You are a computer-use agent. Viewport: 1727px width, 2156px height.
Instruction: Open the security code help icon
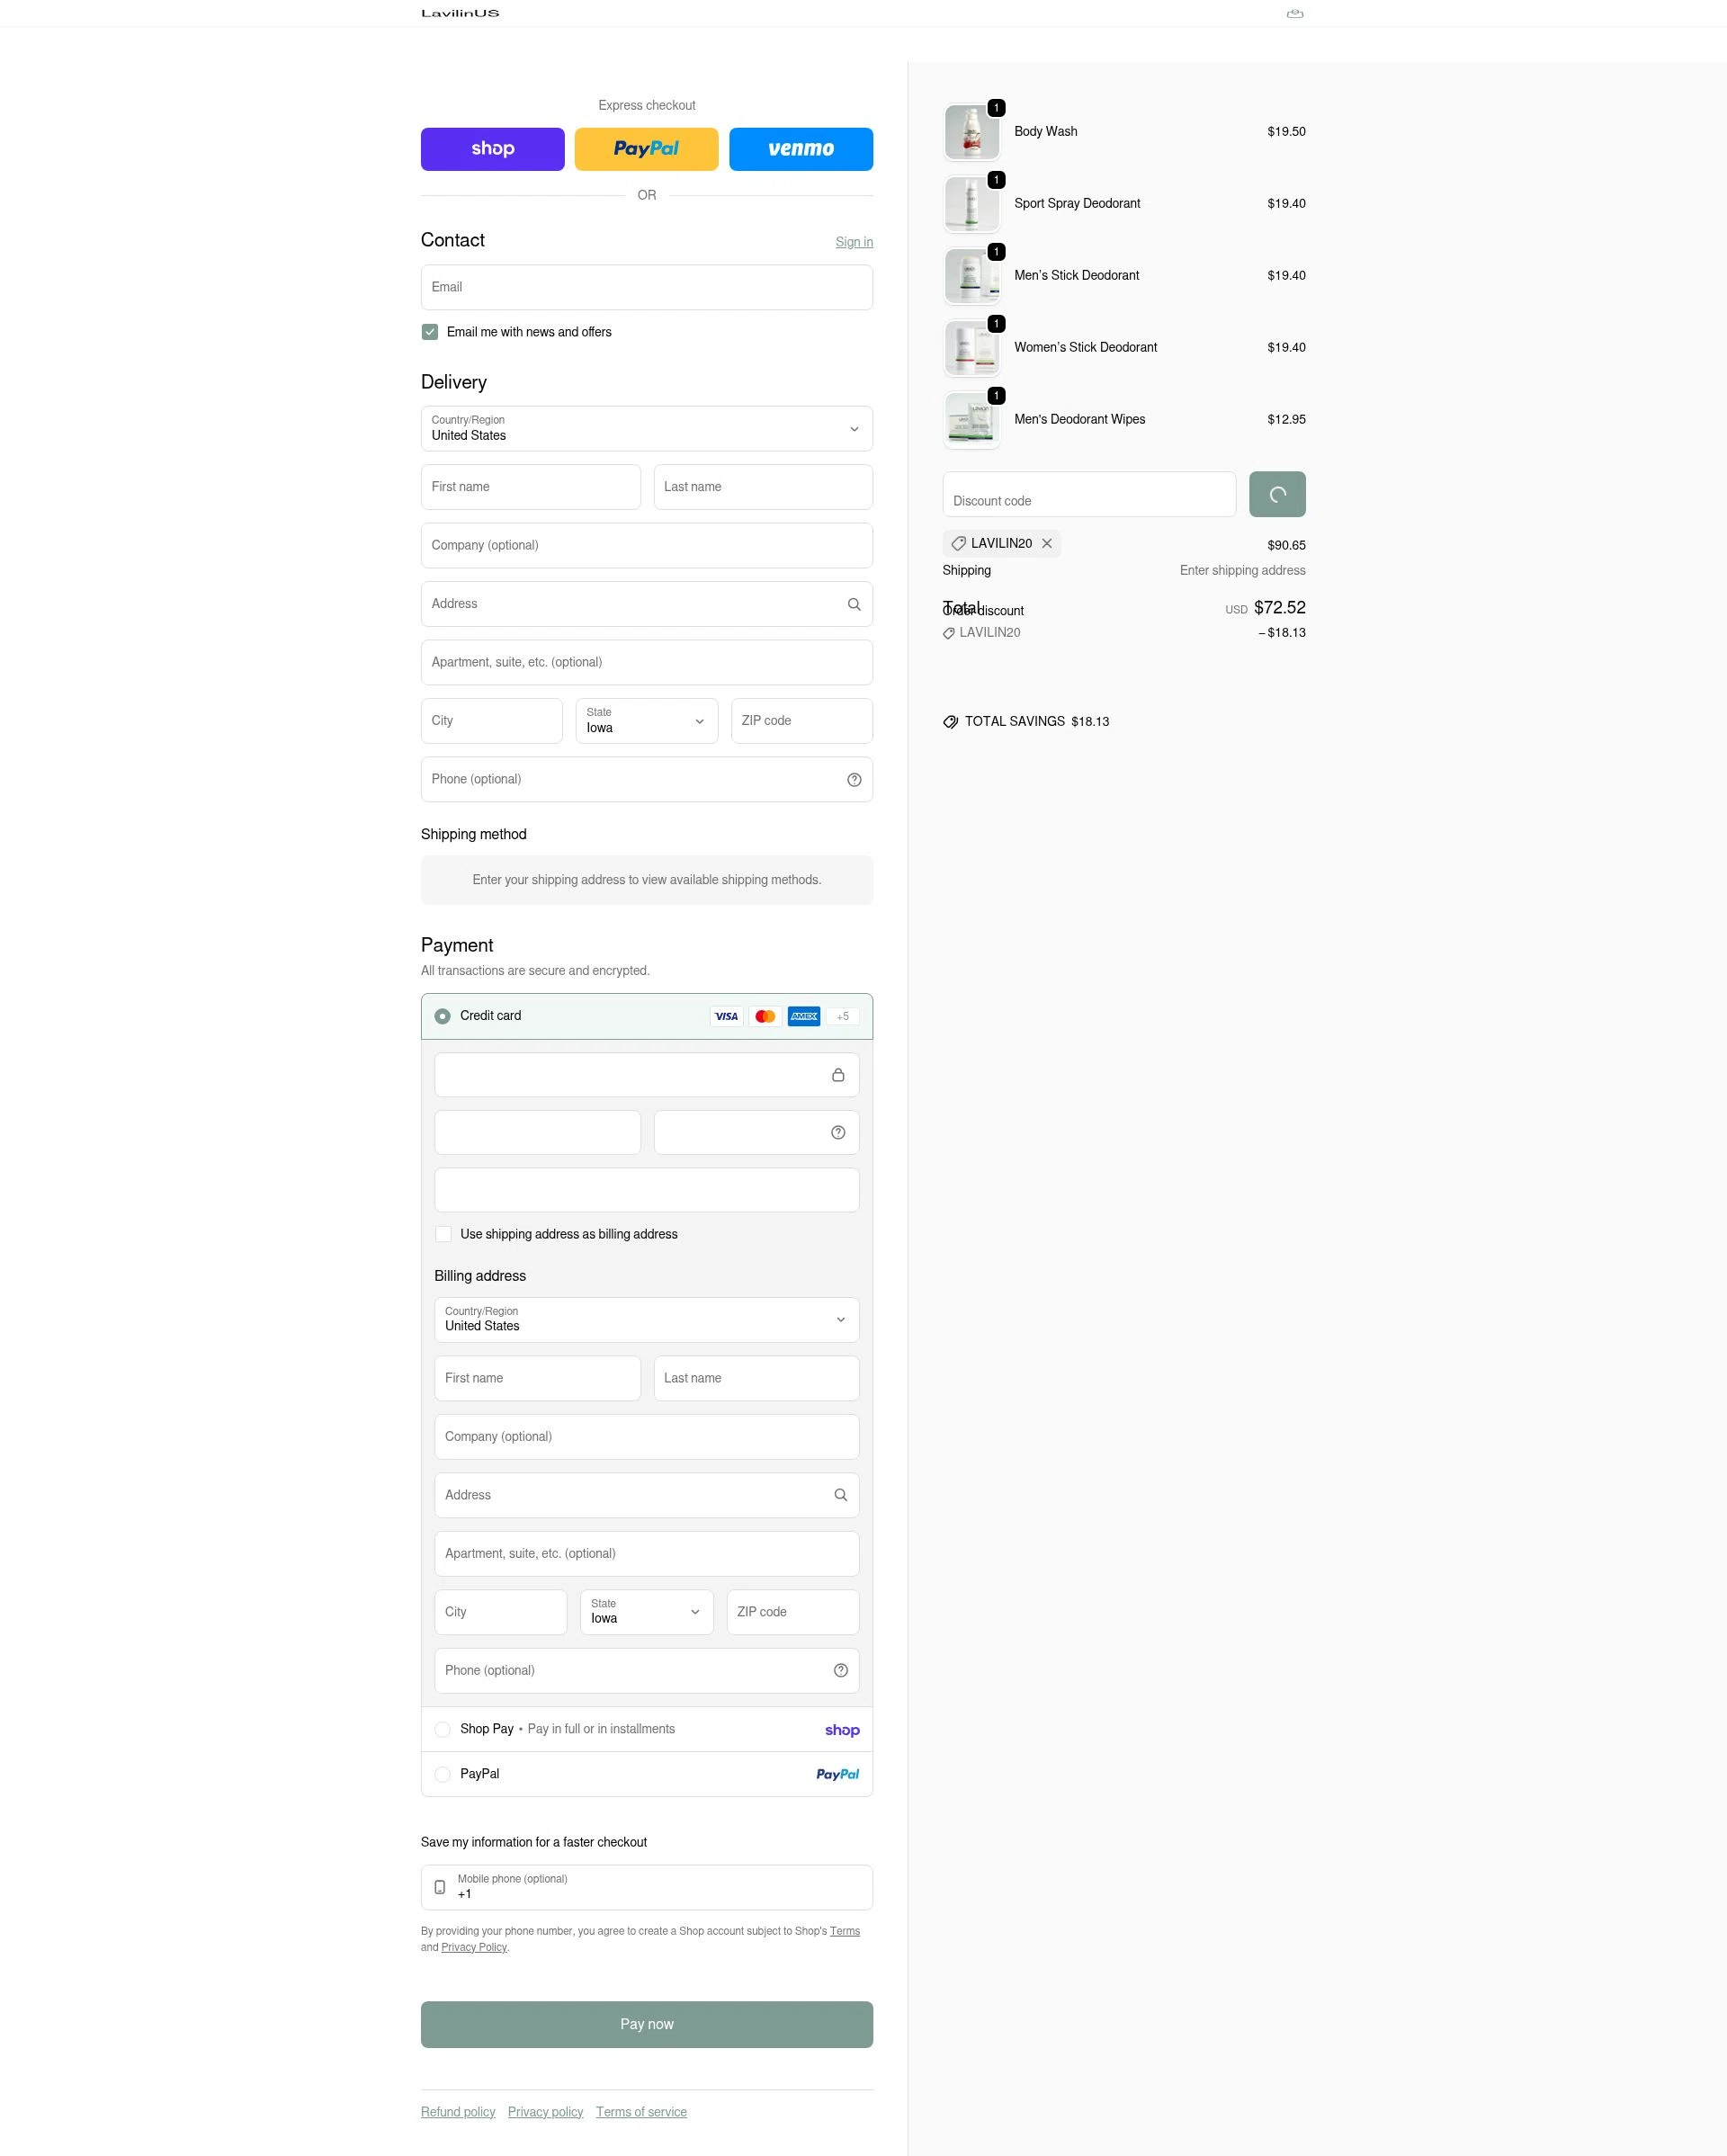tap(837, 1132)
